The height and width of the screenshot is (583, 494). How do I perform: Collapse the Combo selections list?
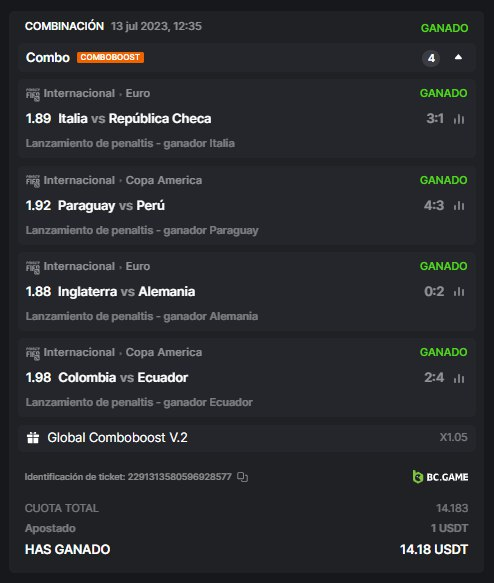458,57
